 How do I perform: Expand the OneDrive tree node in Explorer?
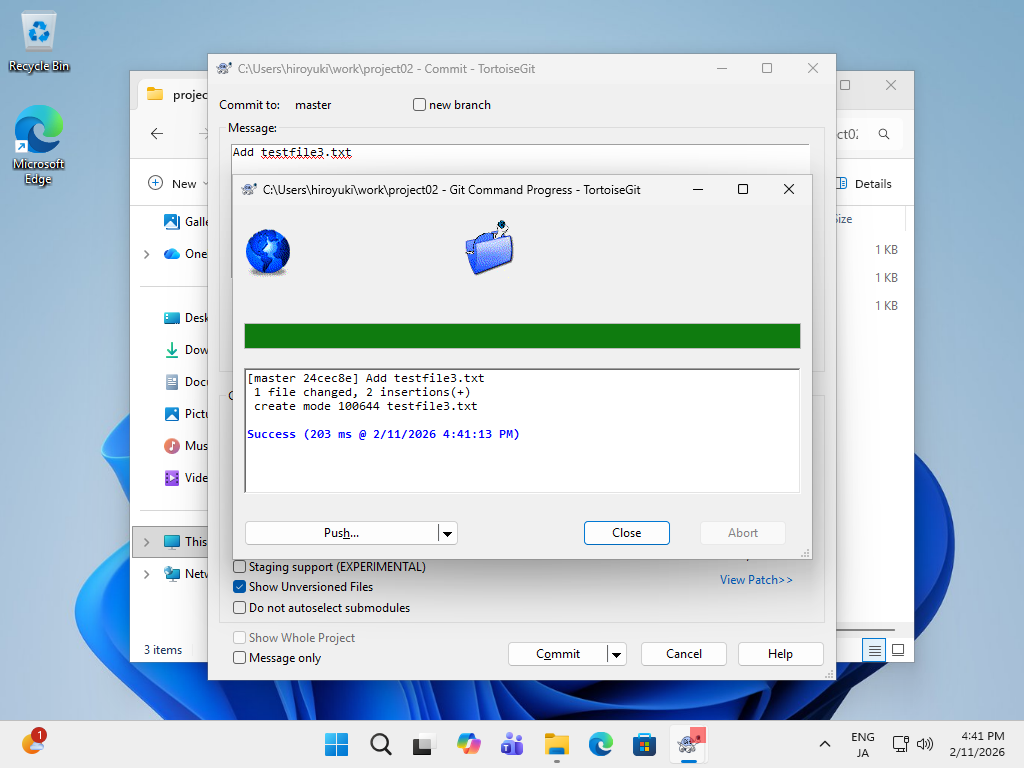146,254
